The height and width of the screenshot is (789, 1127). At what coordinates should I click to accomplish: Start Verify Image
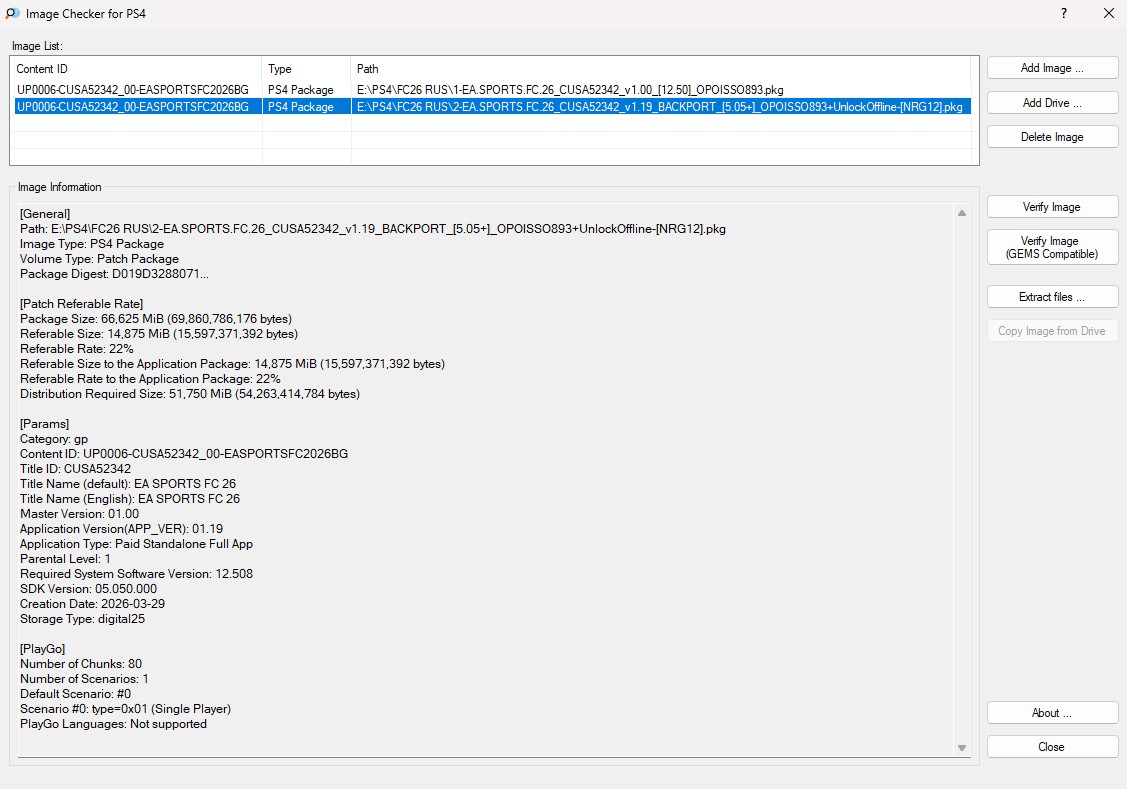pyautogui.click(x=1052, y=207)
